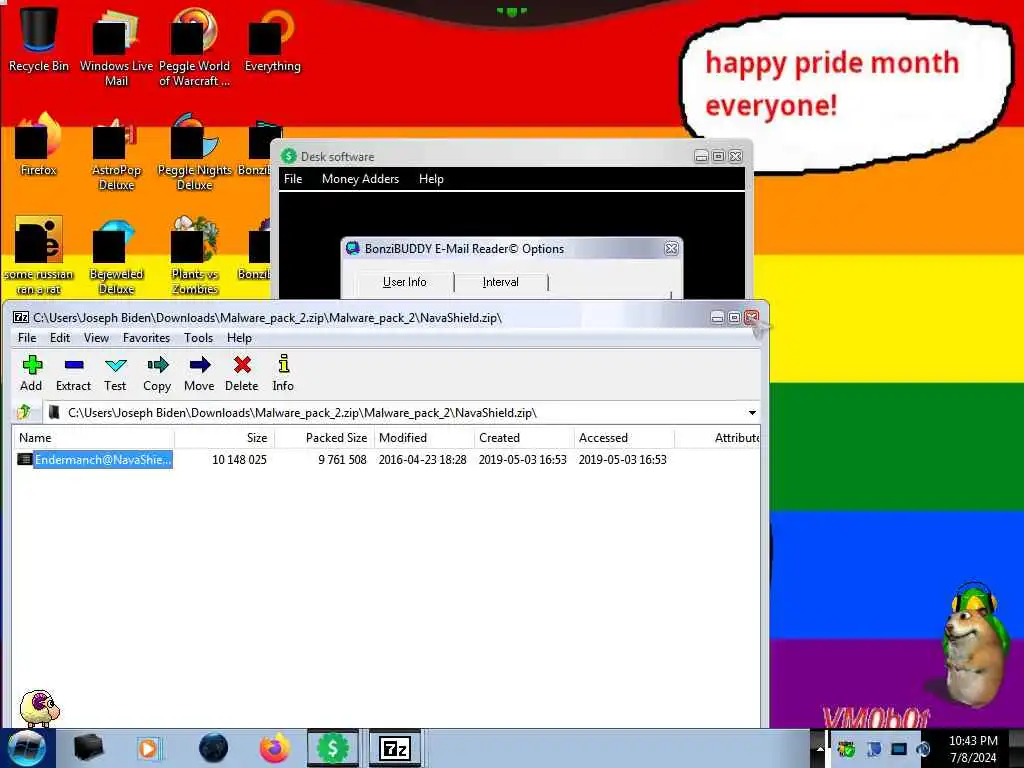This screenshot has width=1024, height=768.
Task: Sort by Created column header
Action: [x=524, y=438]
